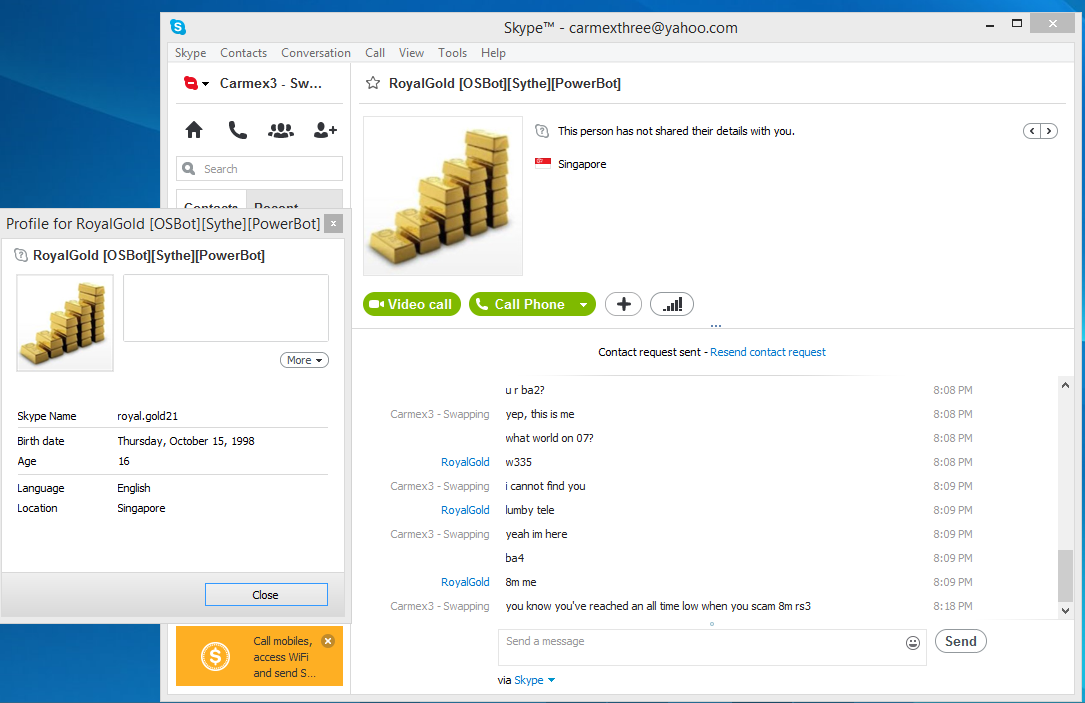Click RoyalGold sender name beside 8m me

465,582
